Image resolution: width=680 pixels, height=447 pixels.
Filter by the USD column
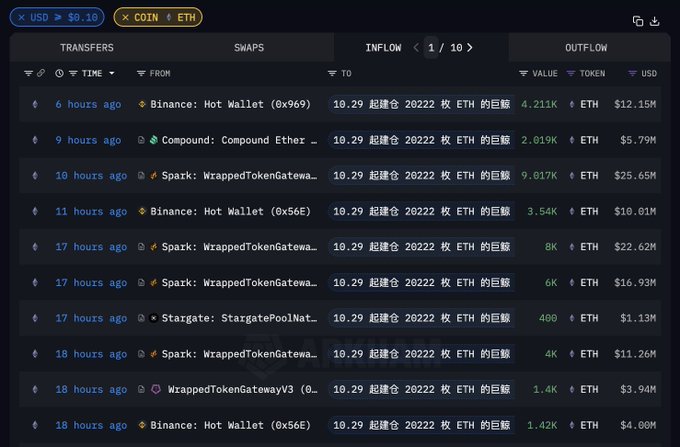pos(632,73)
